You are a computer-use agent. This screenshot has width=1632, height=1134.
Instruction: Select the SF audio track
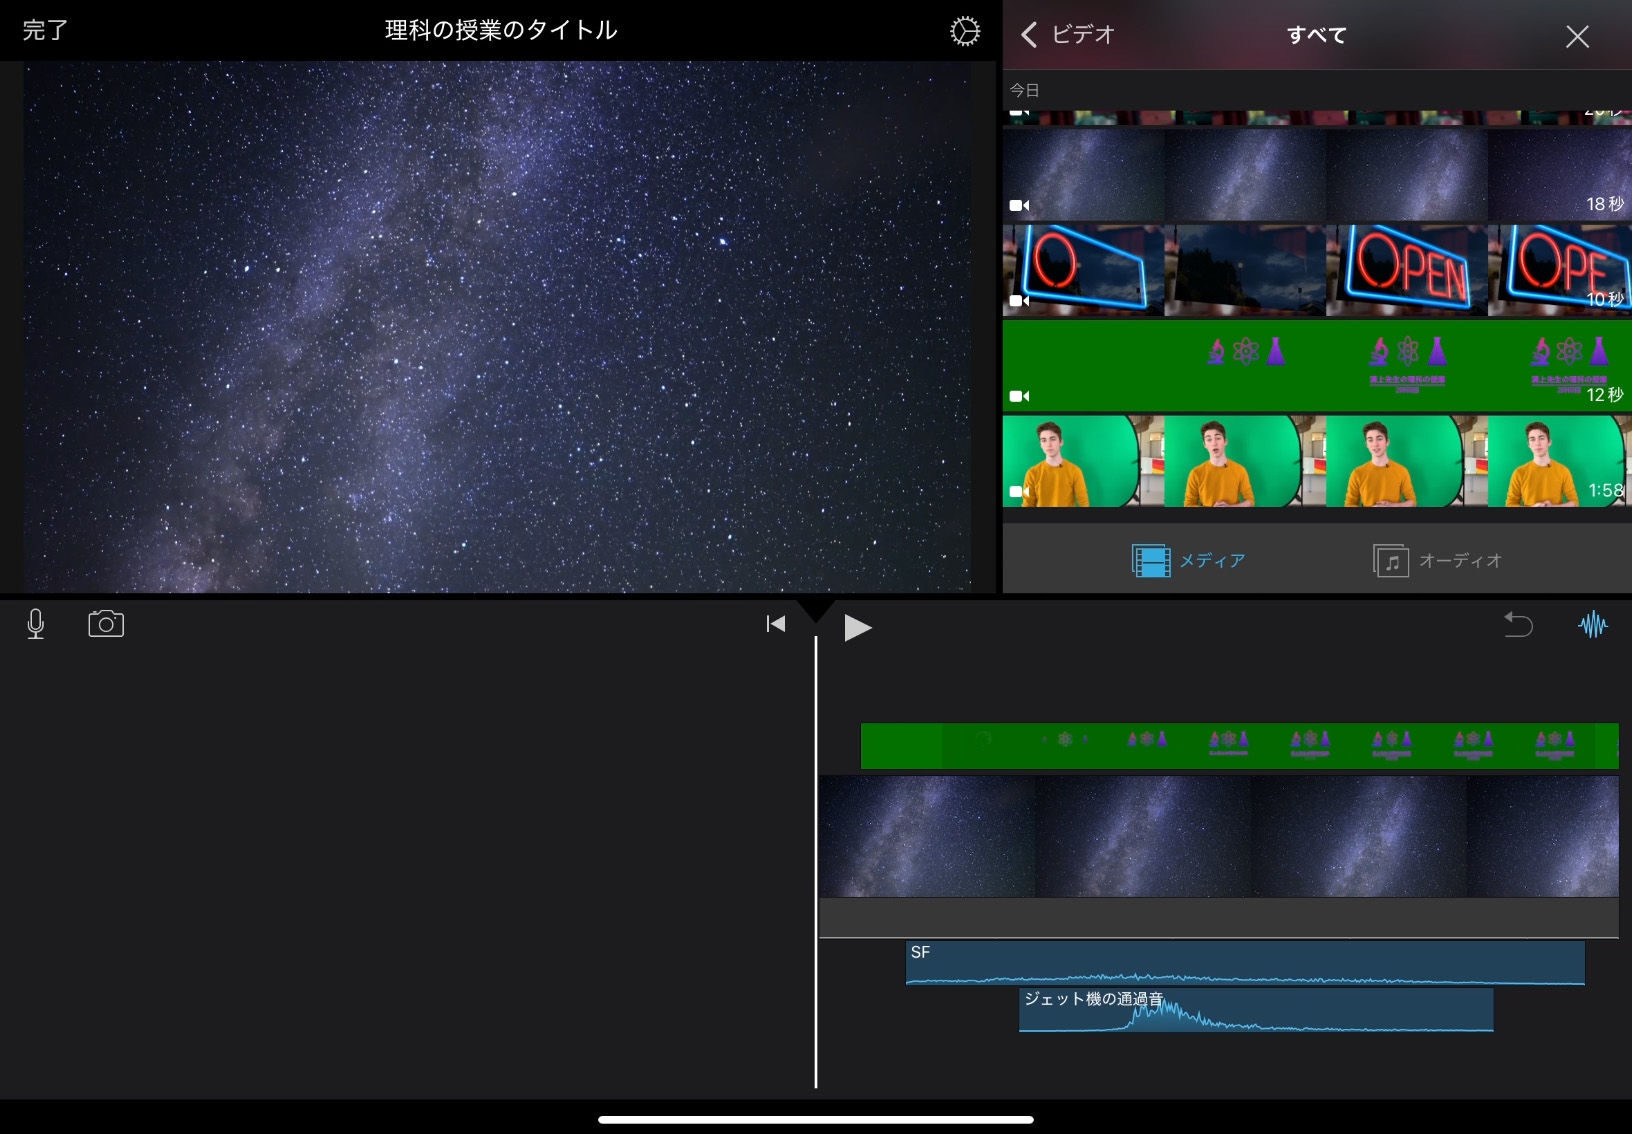tap(1244, 962)
